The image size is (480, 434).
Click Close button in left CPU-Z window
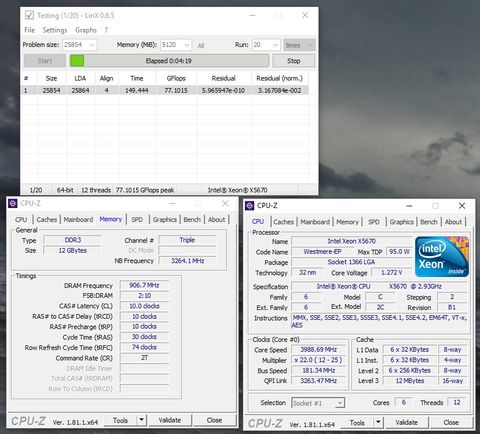(214, 420)
